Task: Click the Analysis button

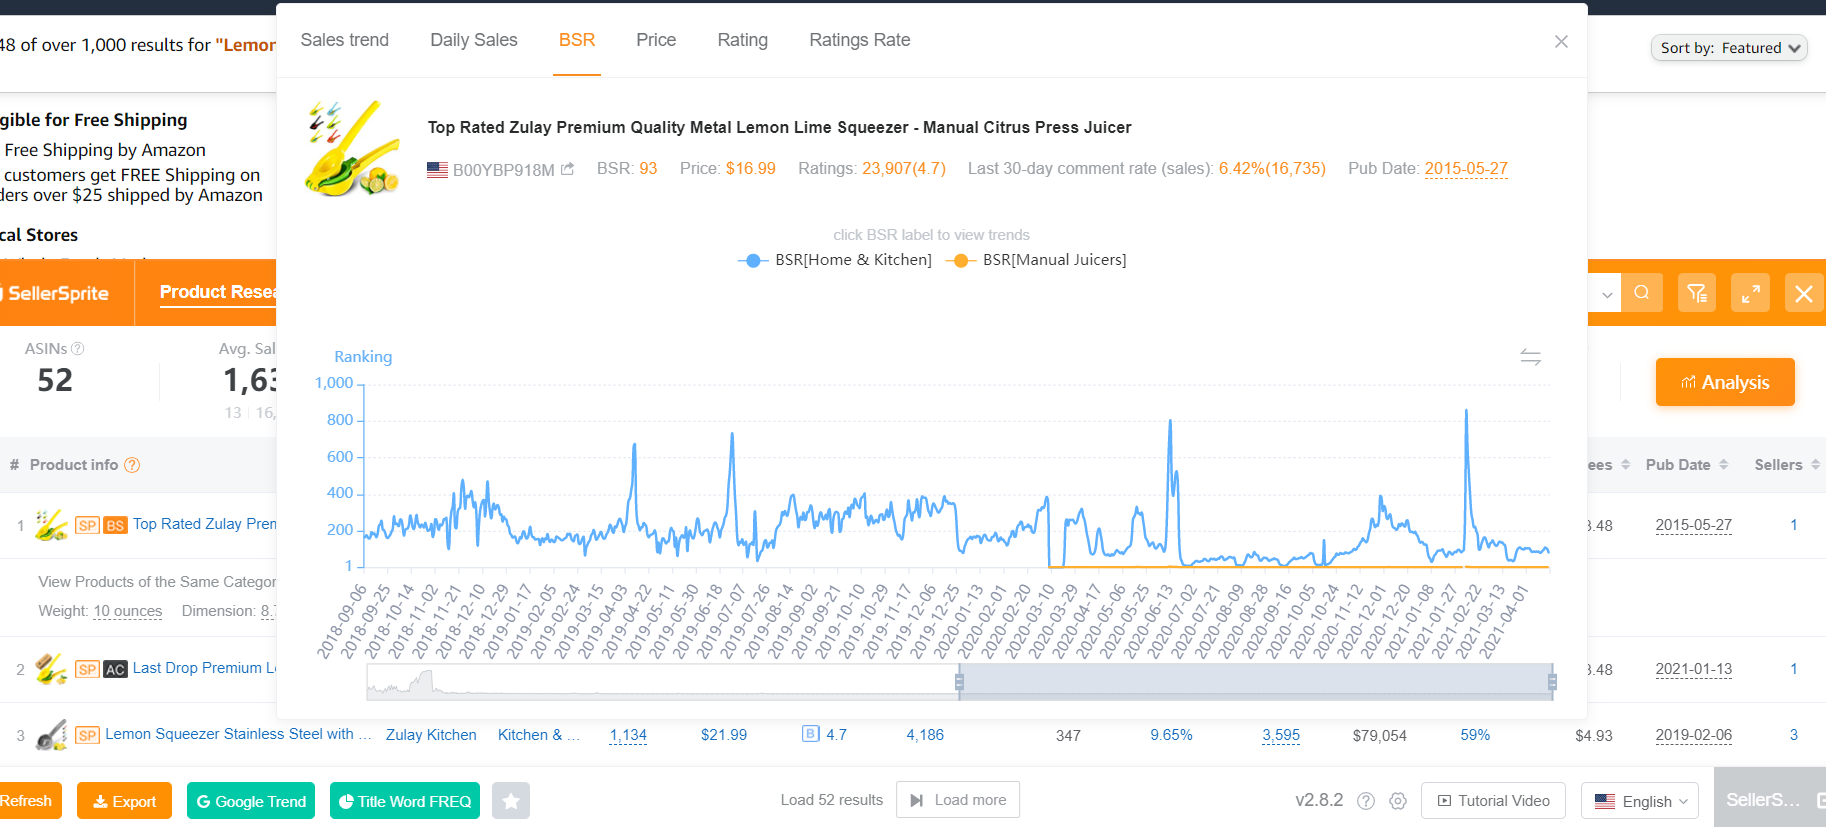Action: [x=1725, y=382]
